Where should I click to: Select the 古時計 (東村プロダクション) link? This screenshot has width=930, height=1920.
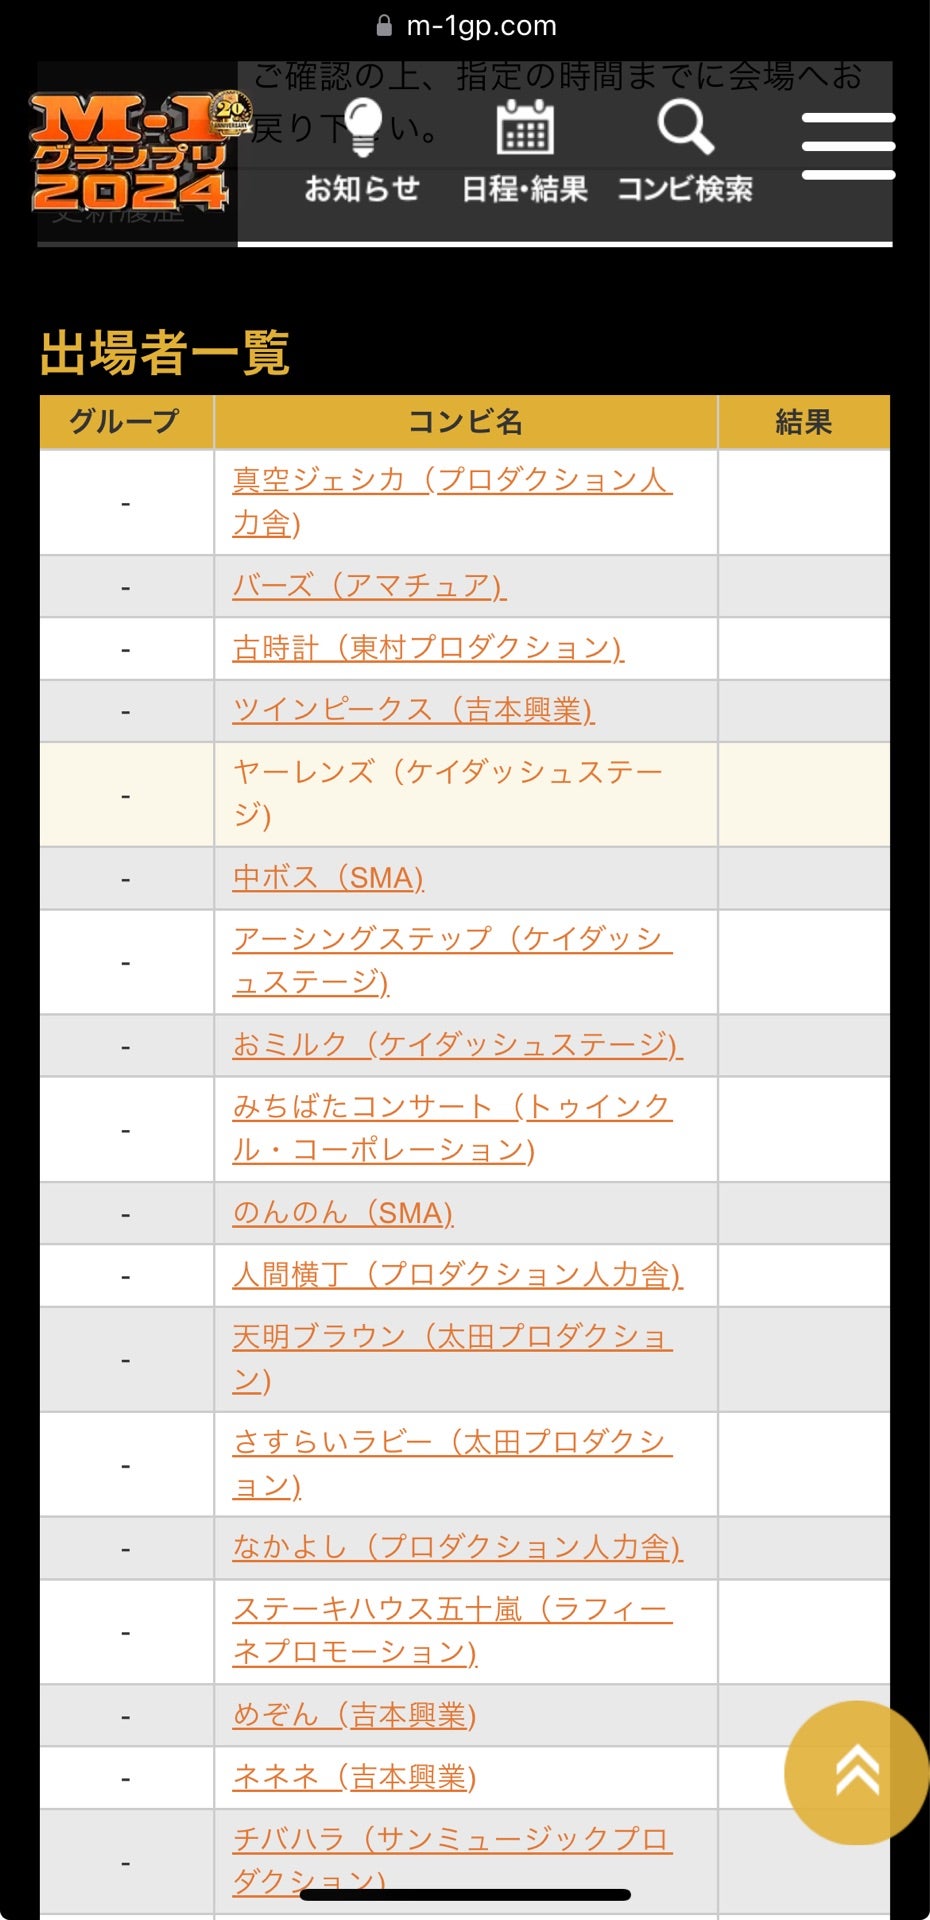point(427,648)
